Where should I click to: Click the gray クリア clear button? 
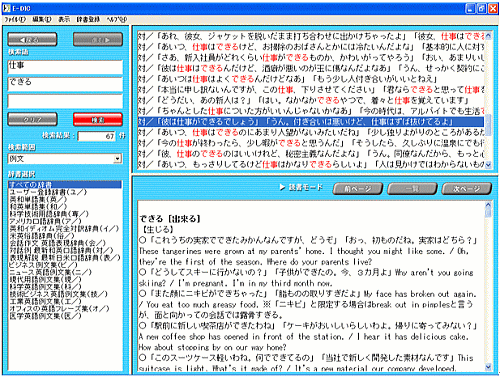pos(32,119)
